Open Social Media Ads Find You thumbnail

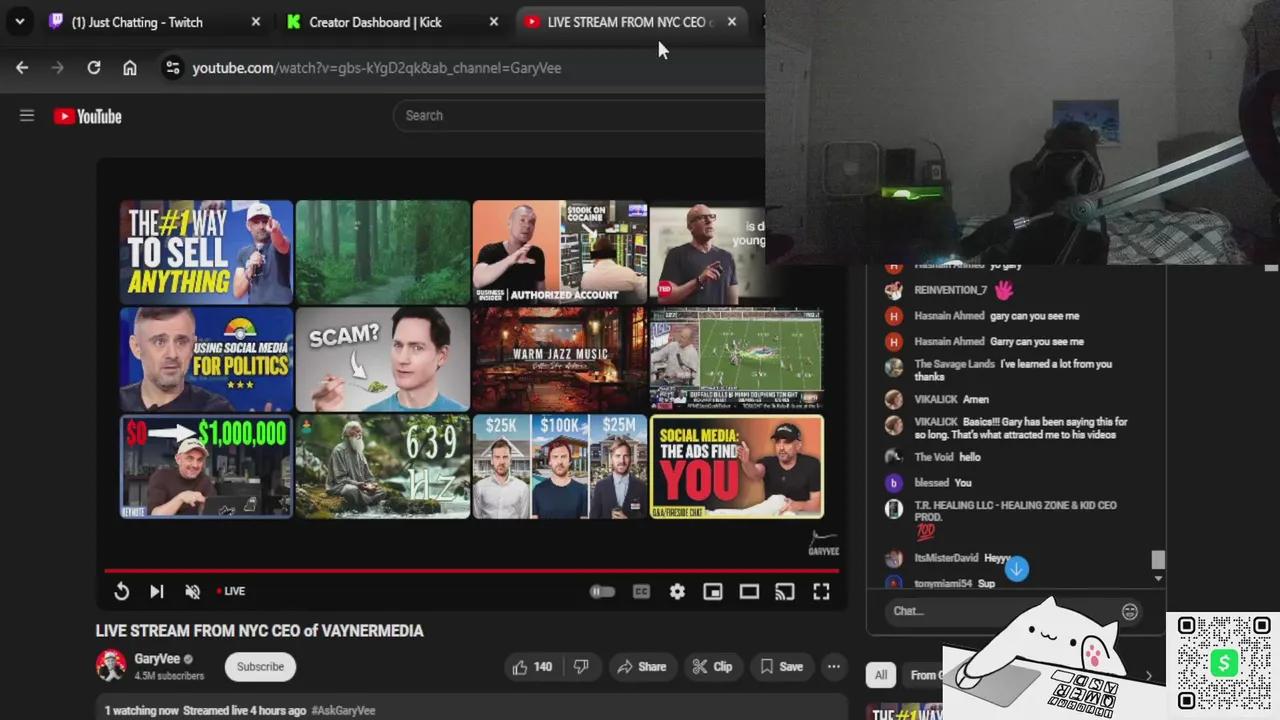click(737, 466)
